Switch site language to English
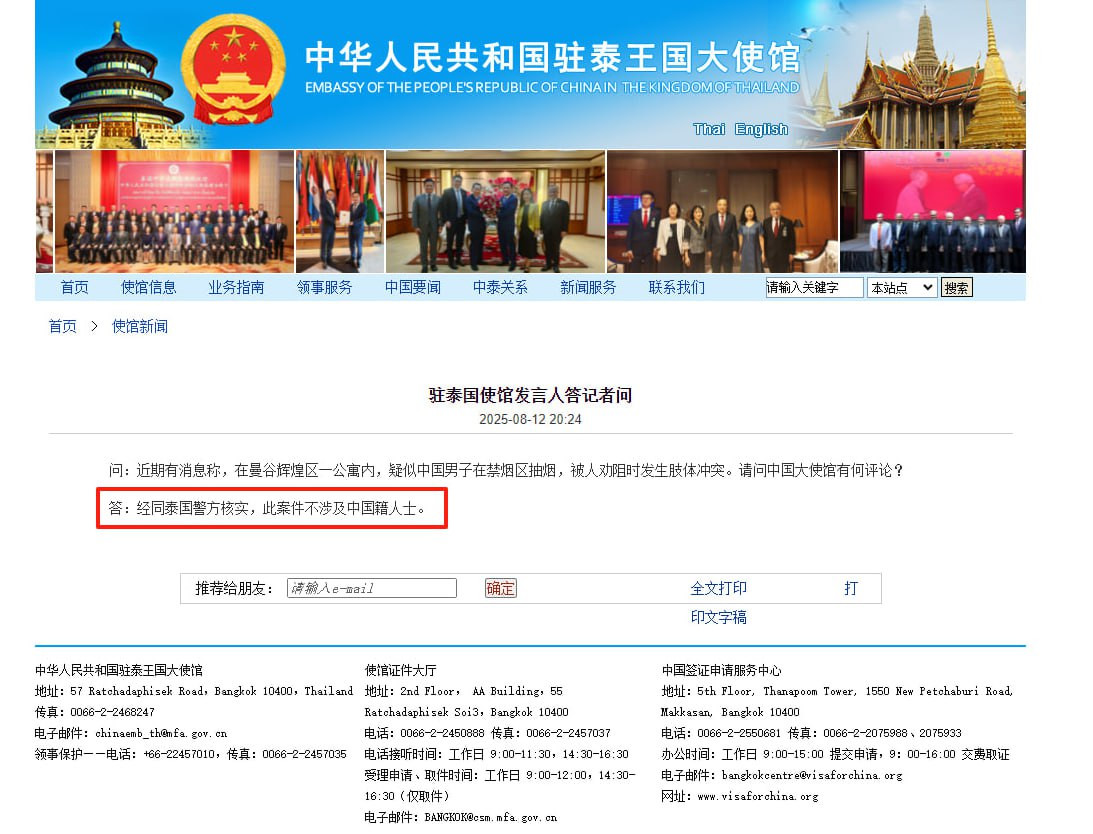This screenshot has height=834, width=1093. (x=761, y=129)
